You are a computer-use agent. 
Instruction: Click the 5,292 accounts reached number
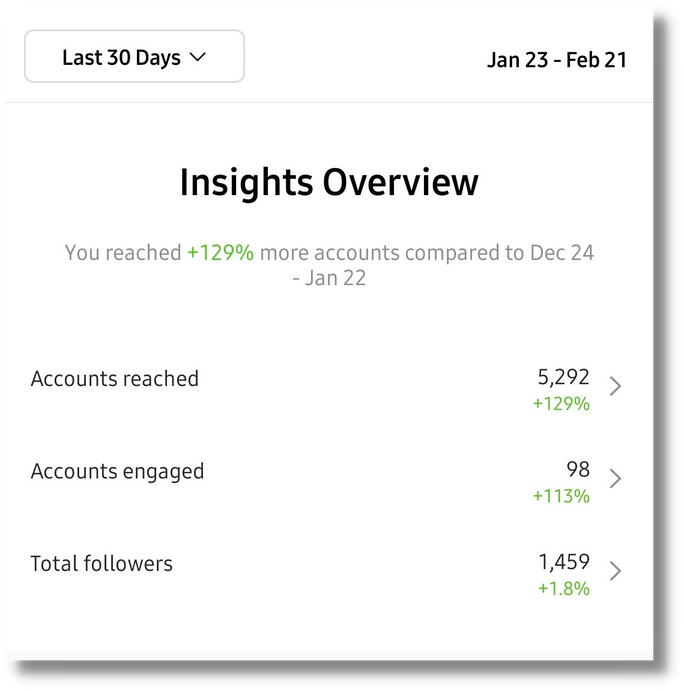(x=563, y=377)
